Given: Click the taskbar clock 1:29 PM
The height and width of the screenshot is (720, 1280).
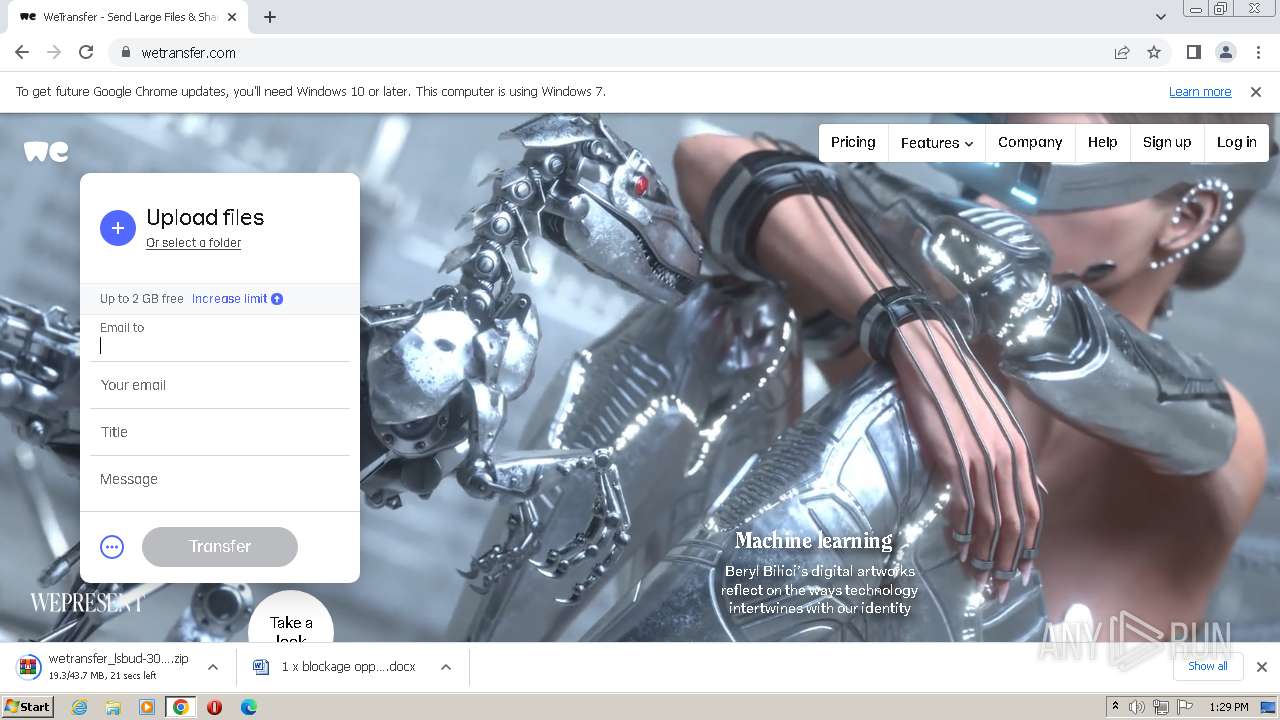Looking at the screenshot, I should [1229, 707].
